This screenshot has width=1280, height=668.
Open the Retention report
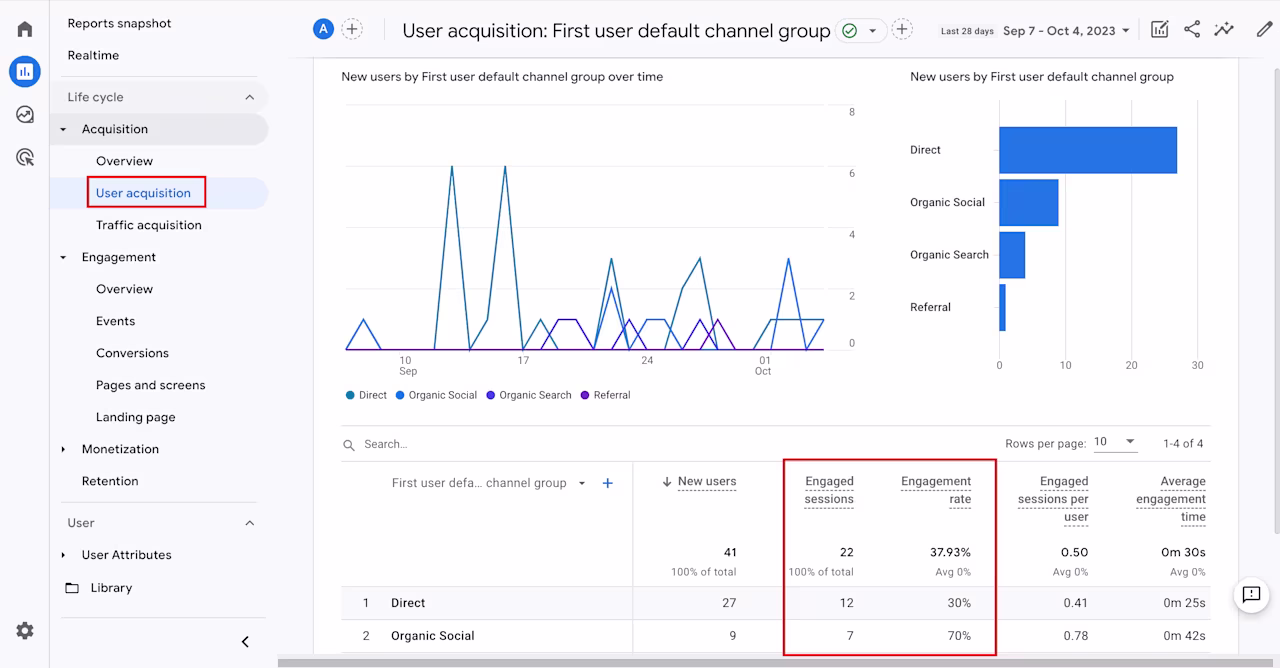tap(110, 481)
